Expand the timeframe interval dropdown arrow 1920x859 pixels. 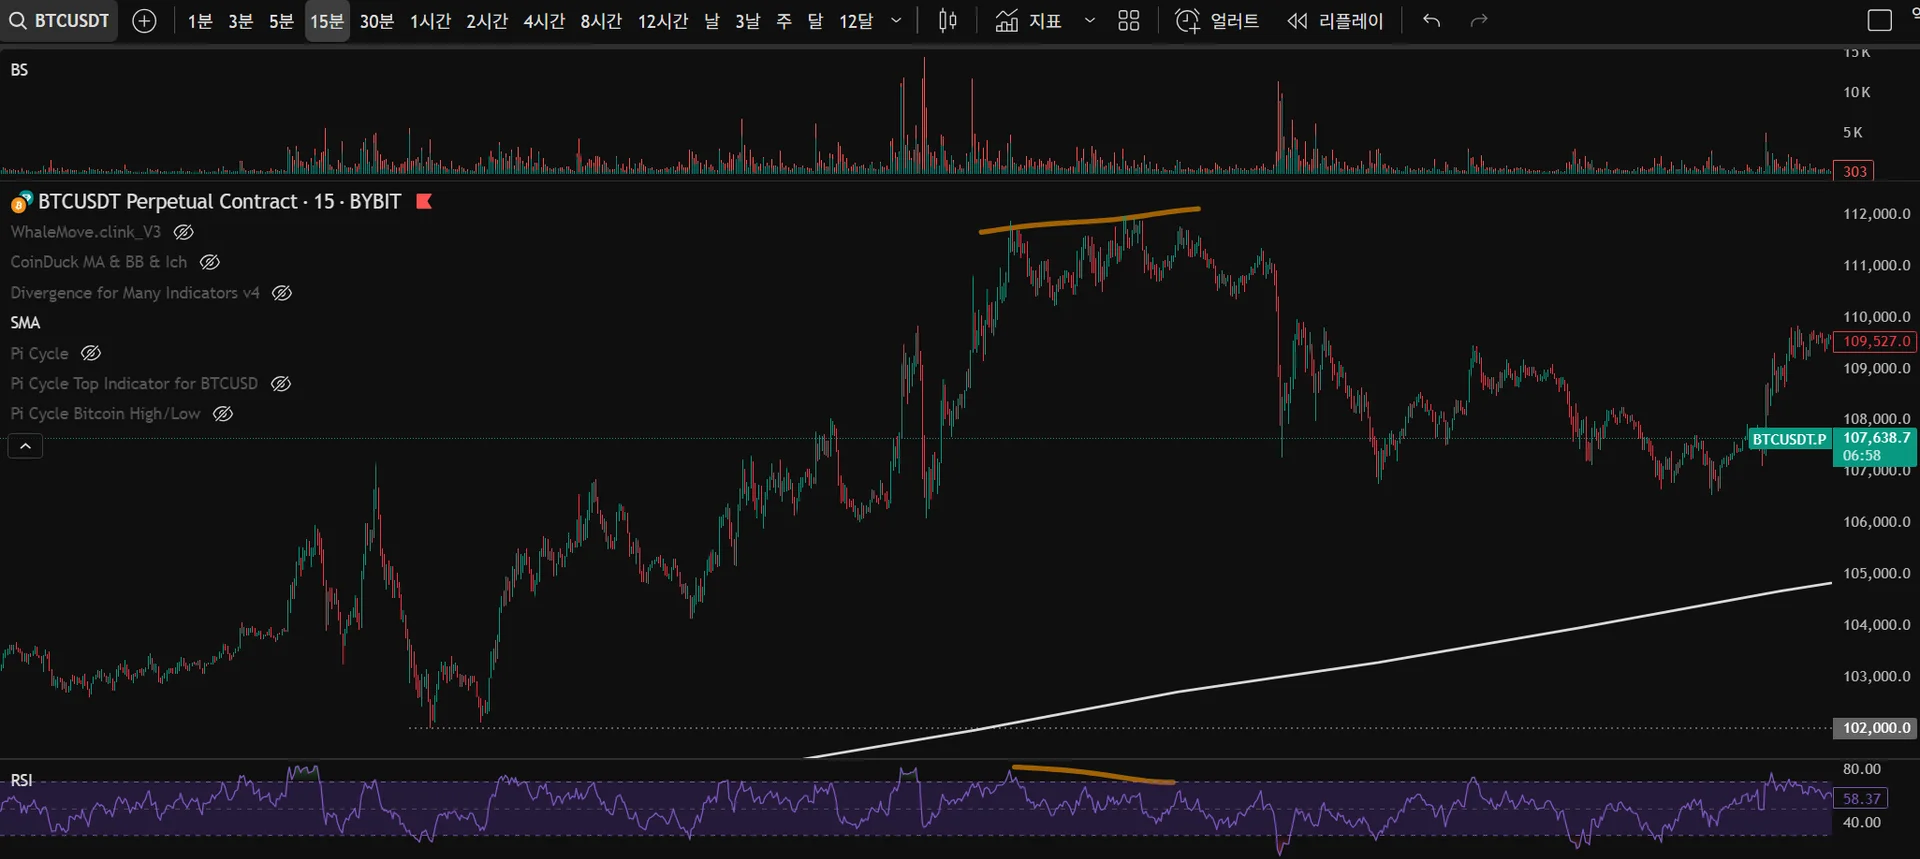(x=896, y=21)
